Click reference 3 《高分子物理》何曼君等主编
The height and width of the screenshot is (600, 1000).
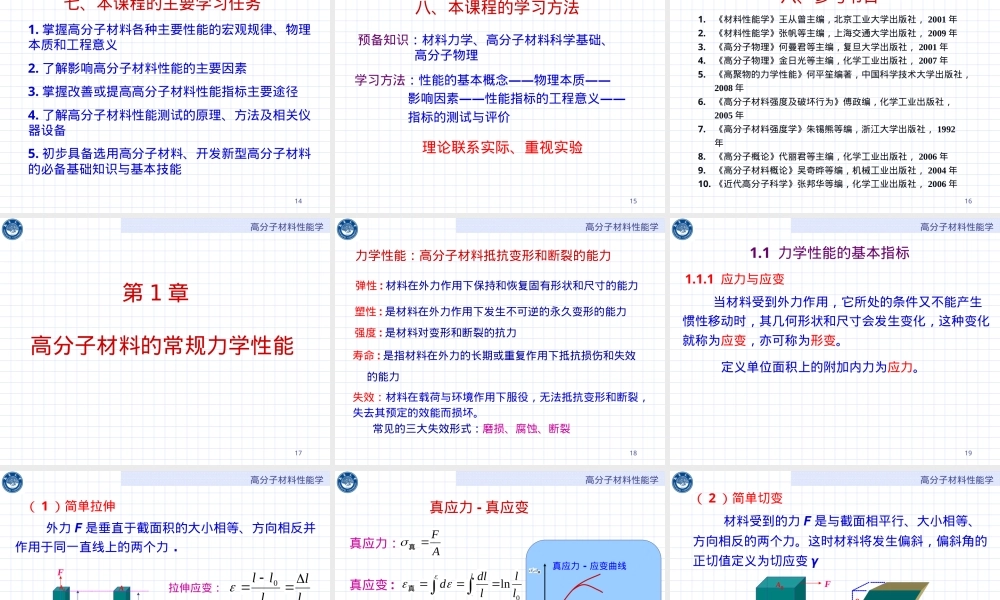coord(823,47)
